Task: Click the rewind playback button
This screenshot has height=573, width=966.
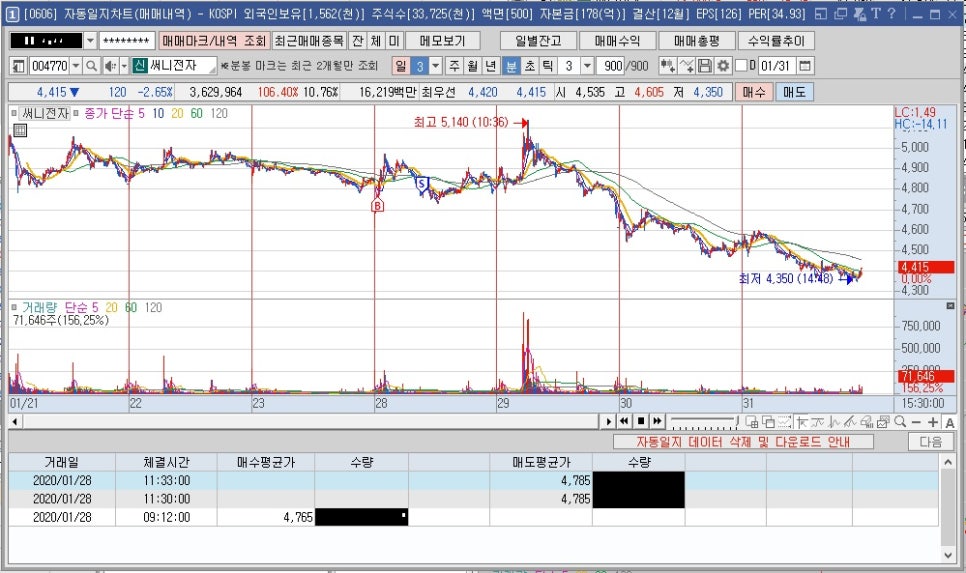Action: tap(624, 421)
